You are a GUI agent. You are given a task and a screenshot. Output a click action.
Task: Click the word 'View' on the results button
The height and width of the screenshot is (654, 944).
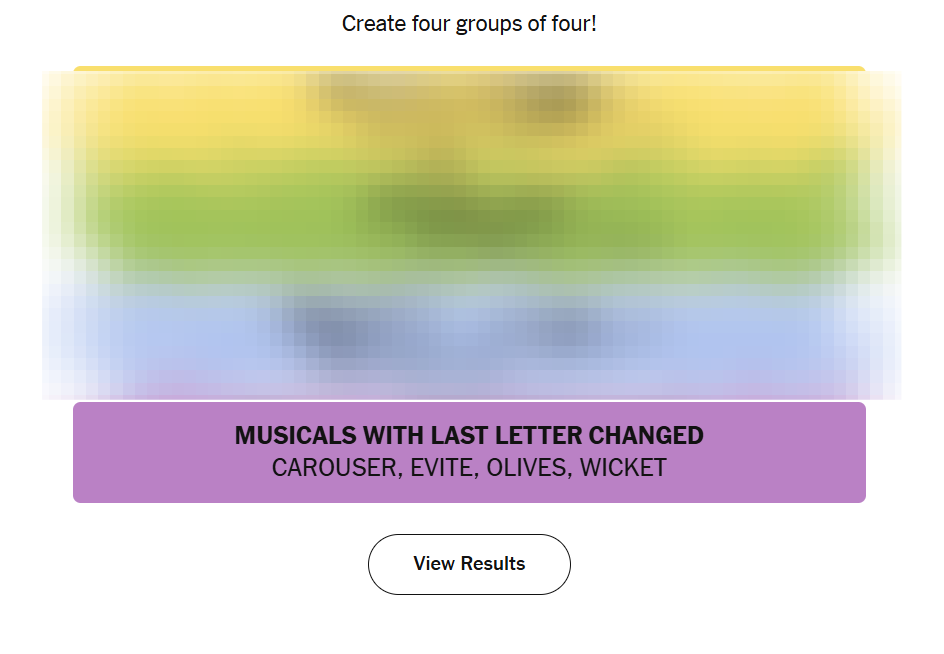pyautogui.click(x=434, y=564)
